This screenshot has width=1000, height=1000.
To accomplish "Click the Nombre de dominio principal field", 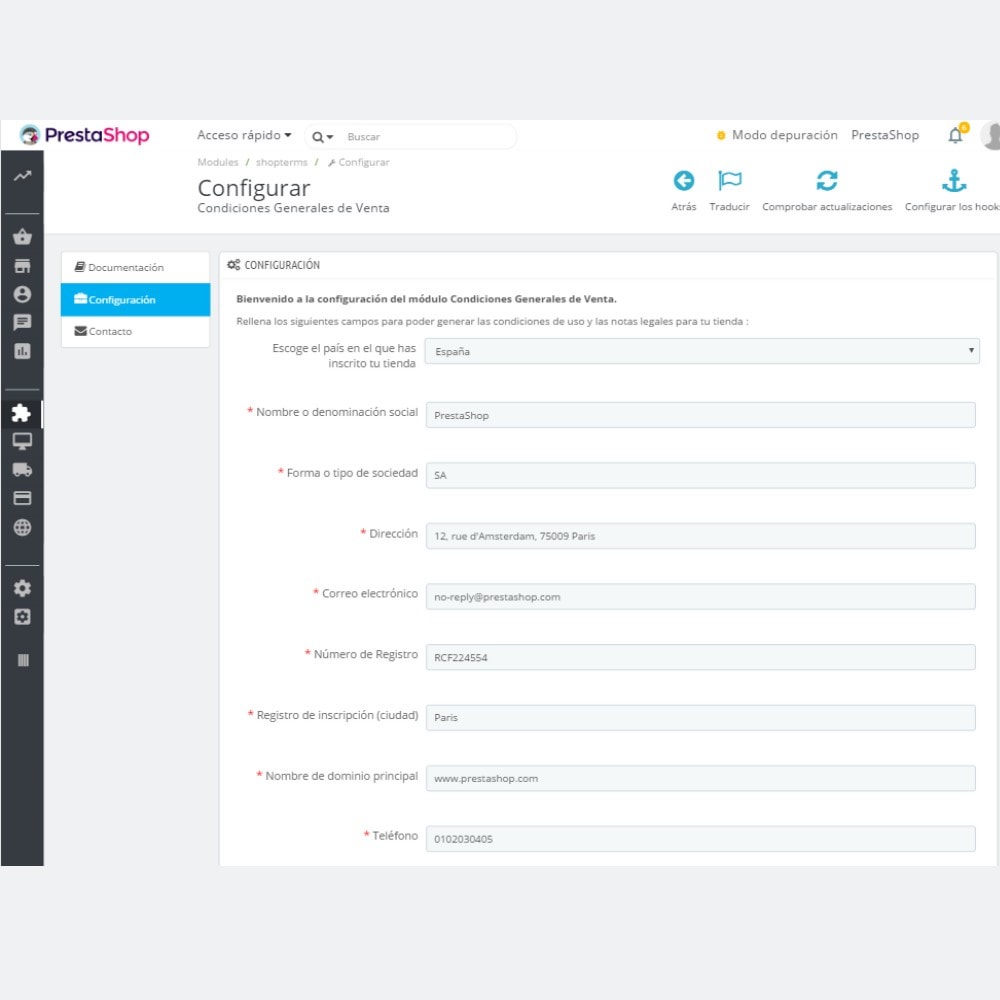I will tap(700, 778).
